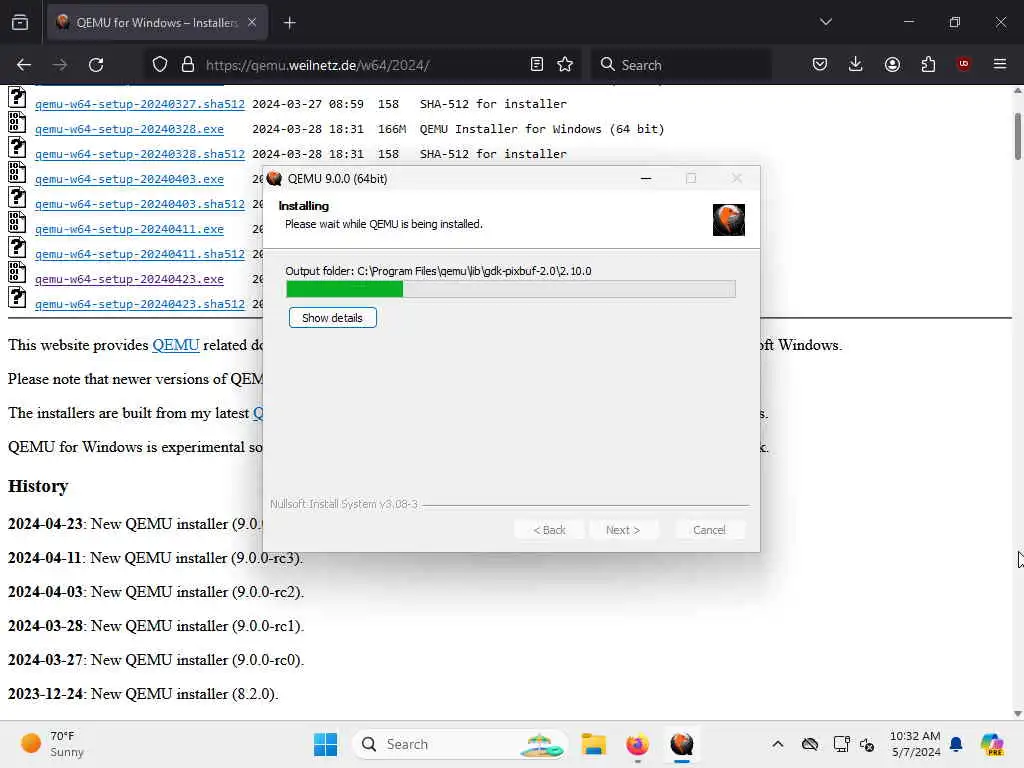Open Firefox account icon

click(892, 65)
